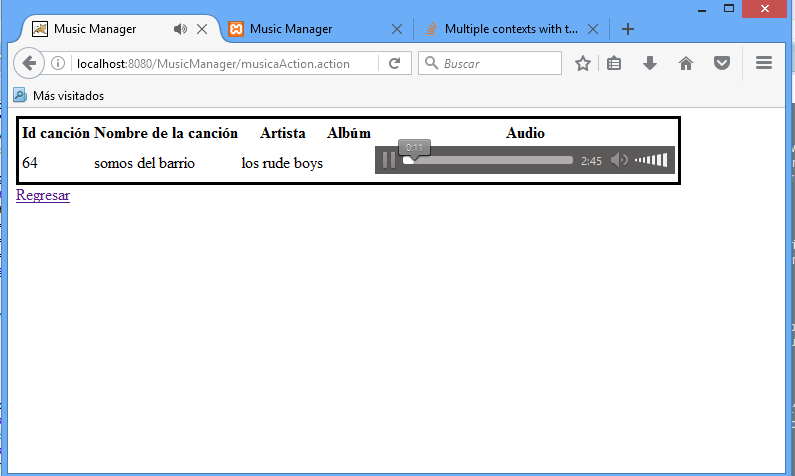
Task: Close the Multiple contexts tab
Action: [x=593, y=29]
